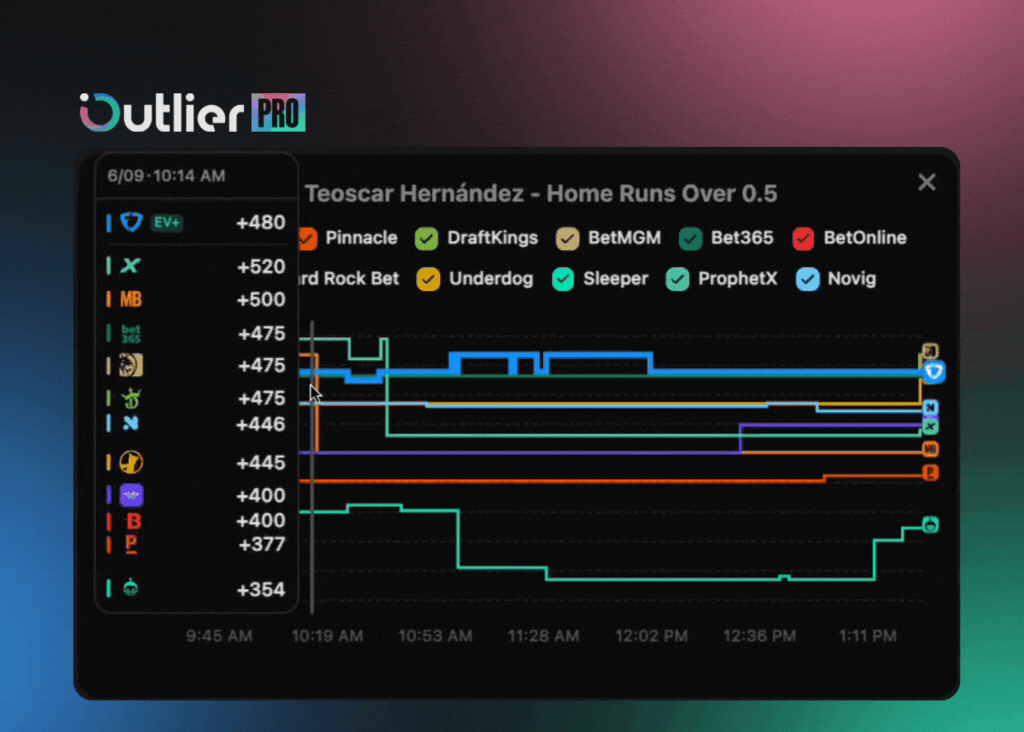Screen dimensions: 1024x732
Task: Click the vertical time cursor line on chart
Action: click(x=312, y=467)
